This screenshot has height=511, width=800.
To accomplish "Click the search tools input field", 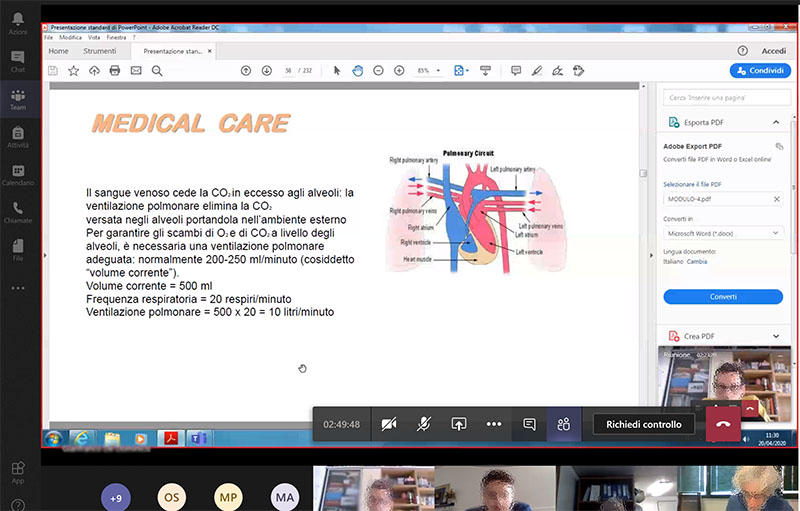I will click(727, 97).
